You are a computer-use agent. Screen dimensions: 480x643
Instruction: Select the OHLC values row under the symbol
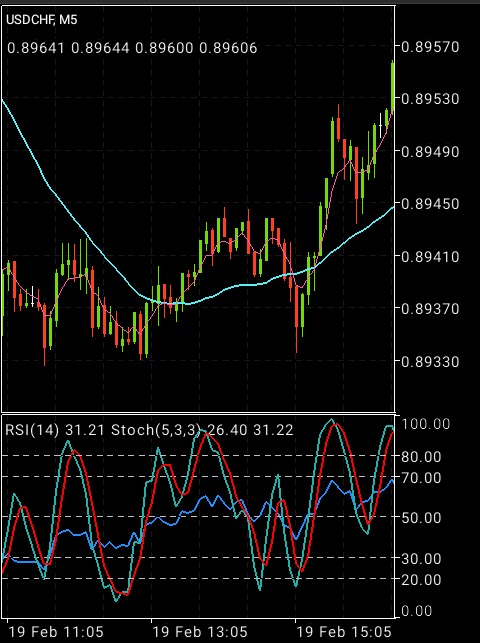point(132,48)
